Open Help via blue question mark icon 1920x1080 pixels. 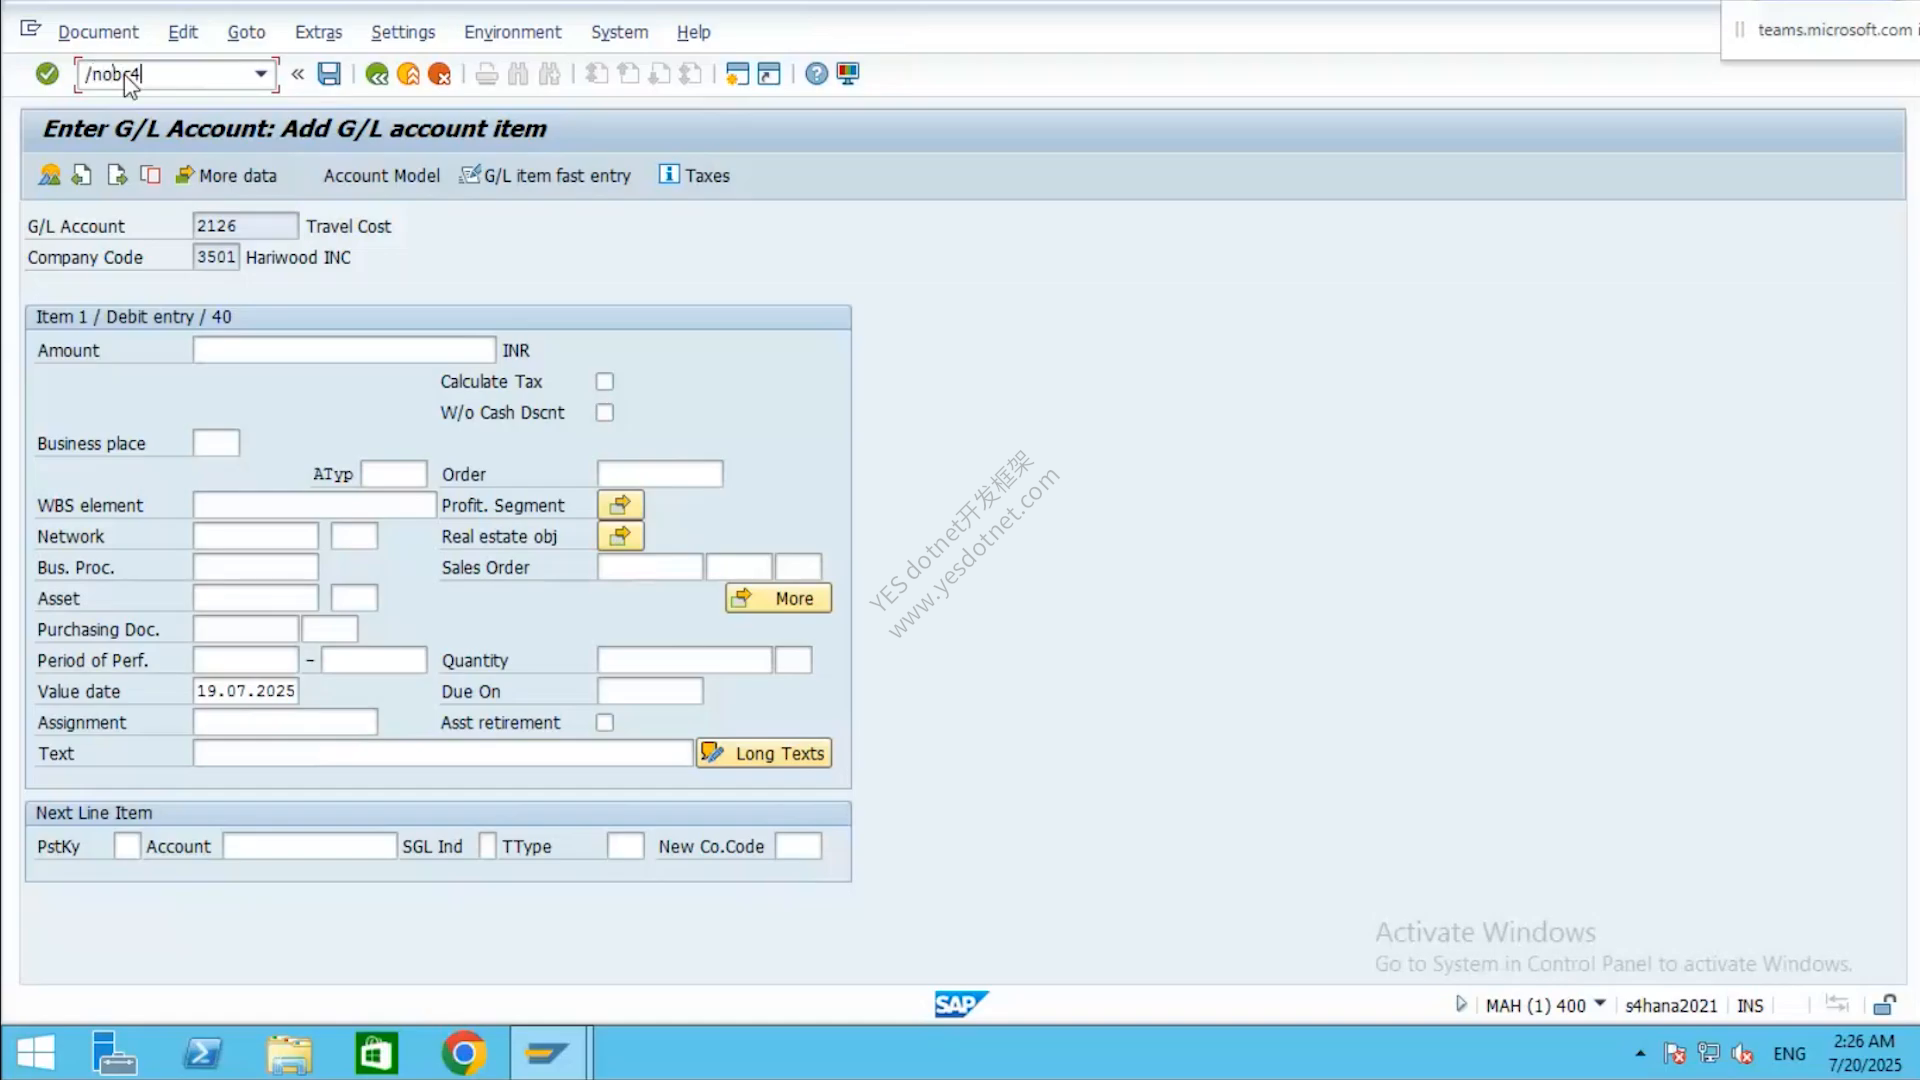[x=816, y=74]
